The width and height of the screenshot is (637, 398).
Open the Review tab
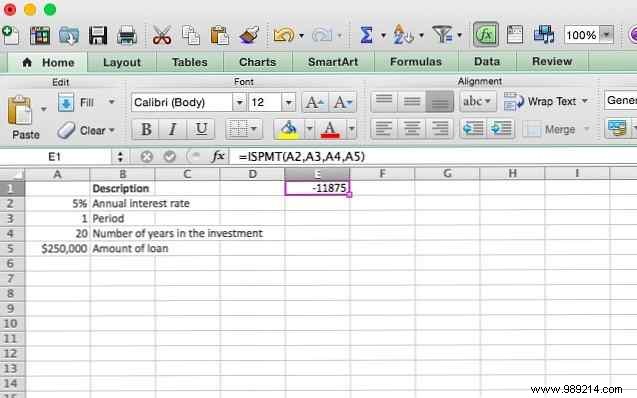tap(552, 61)
